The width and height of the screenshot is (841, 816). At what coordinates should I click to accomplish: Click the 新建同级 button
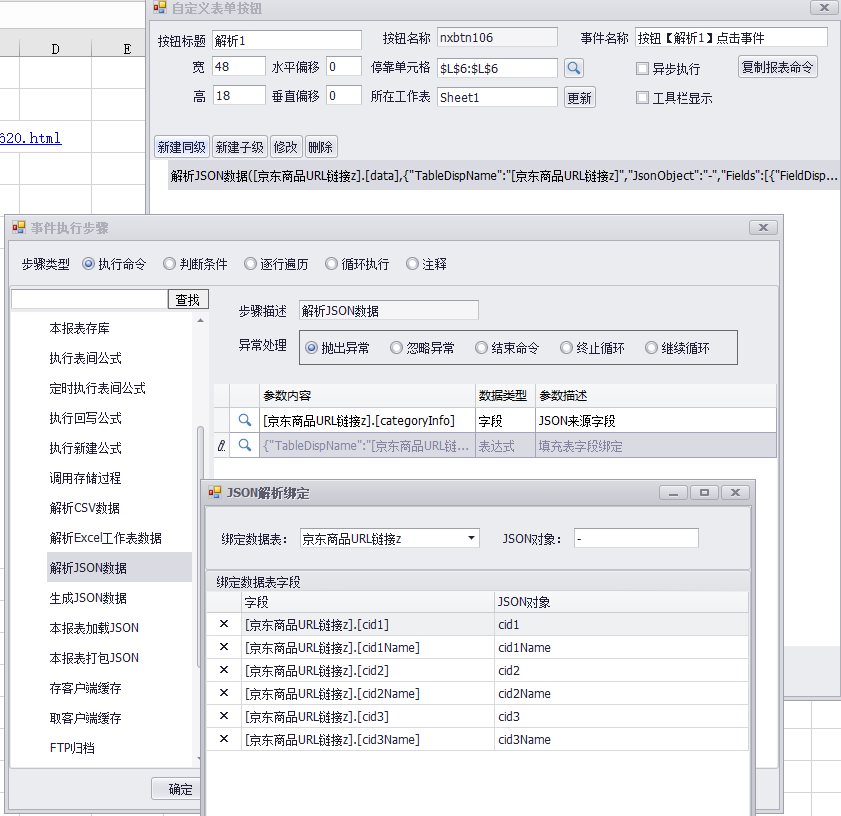182,147
